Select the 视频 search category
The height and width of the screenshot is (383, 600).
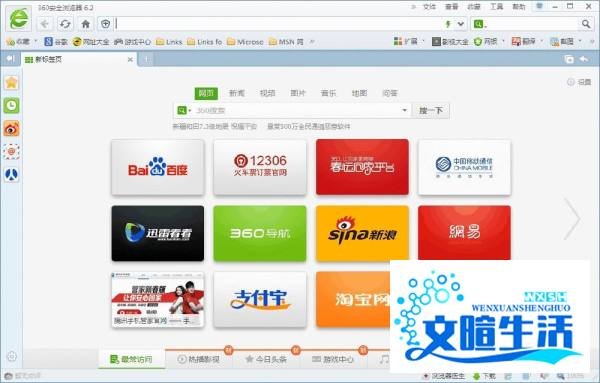267,93
